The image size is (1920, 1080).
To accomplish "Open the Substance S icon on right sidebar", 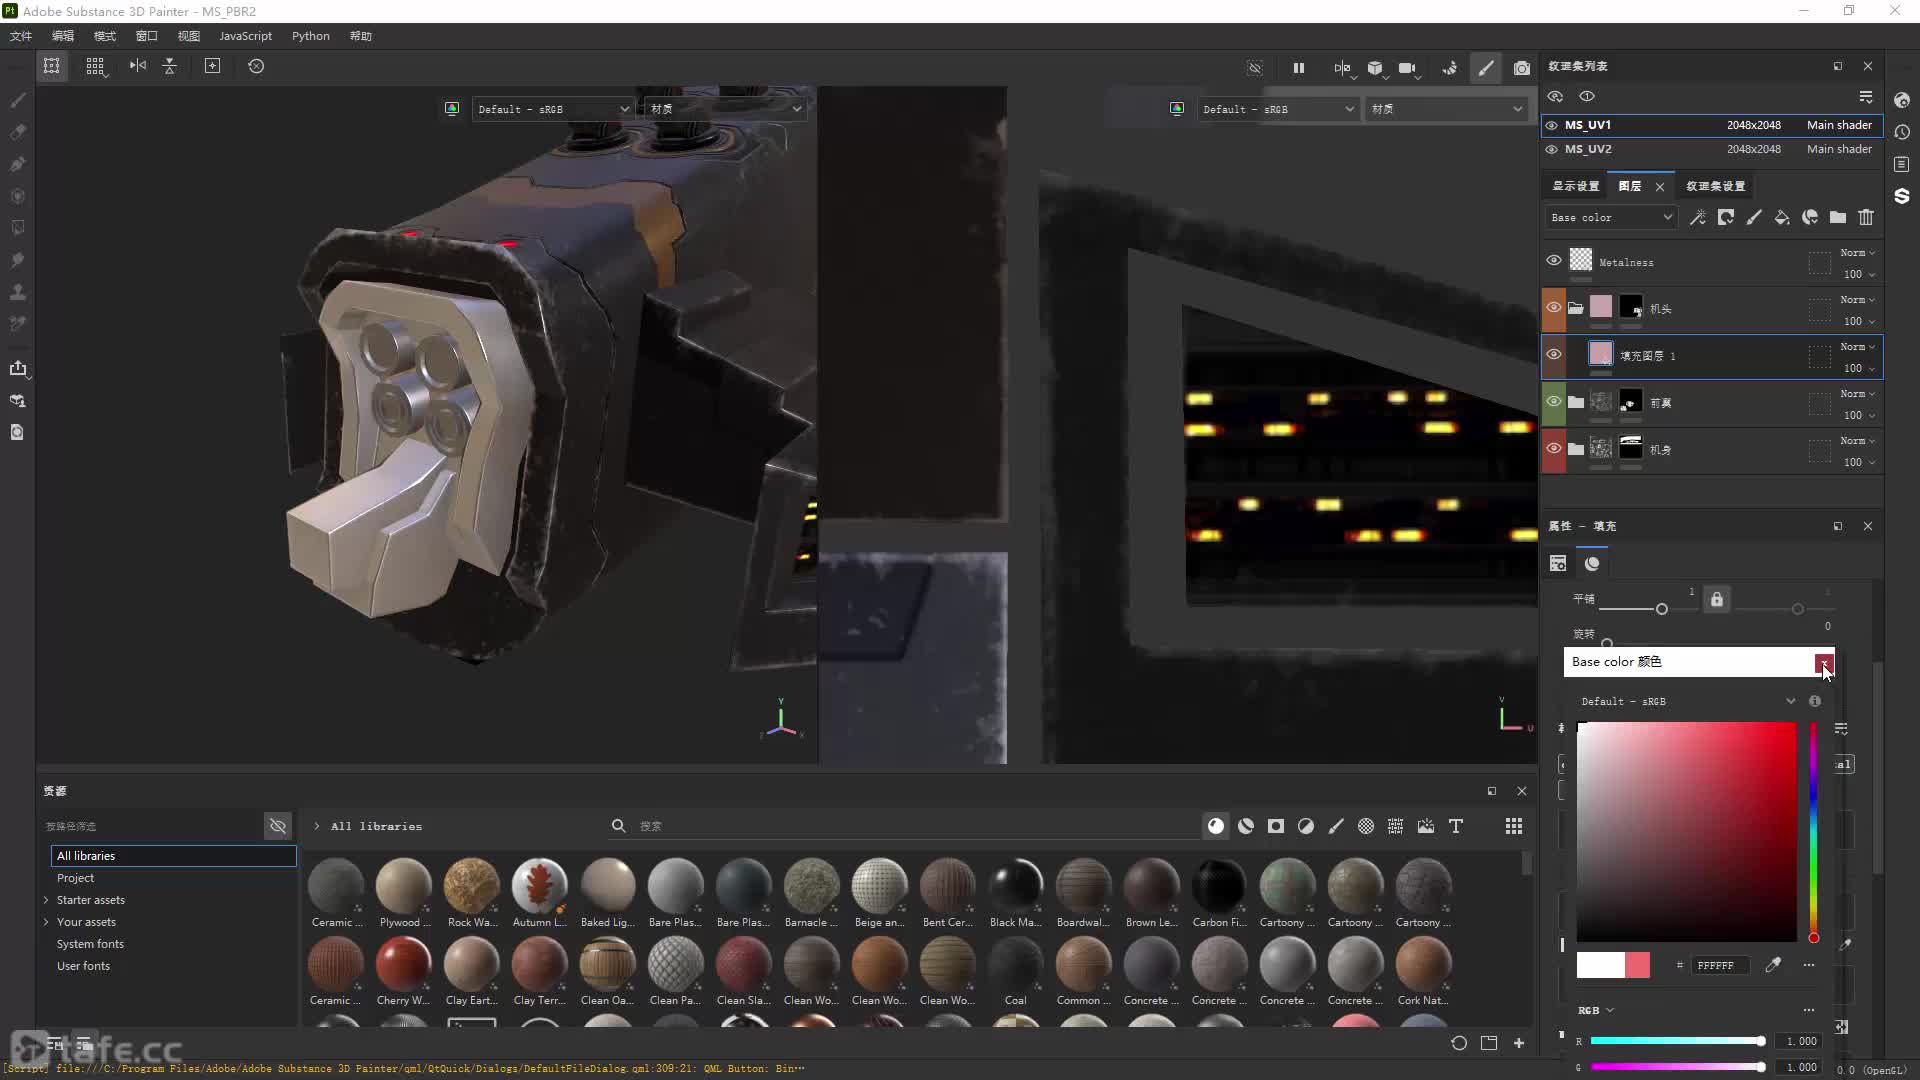I will [x=1902, y=196].
